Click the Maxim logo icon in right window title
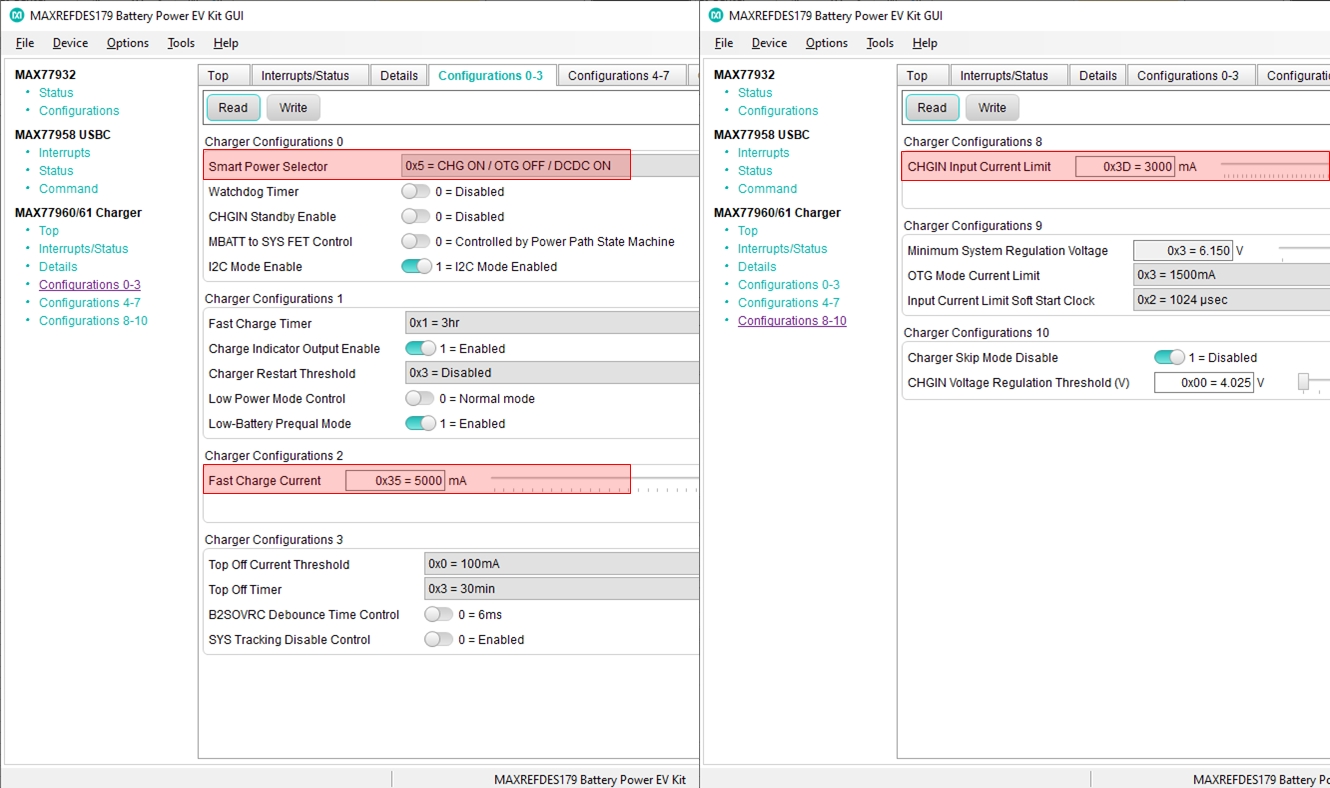The width and height of the screenshot is (1330, 788). 716,15
